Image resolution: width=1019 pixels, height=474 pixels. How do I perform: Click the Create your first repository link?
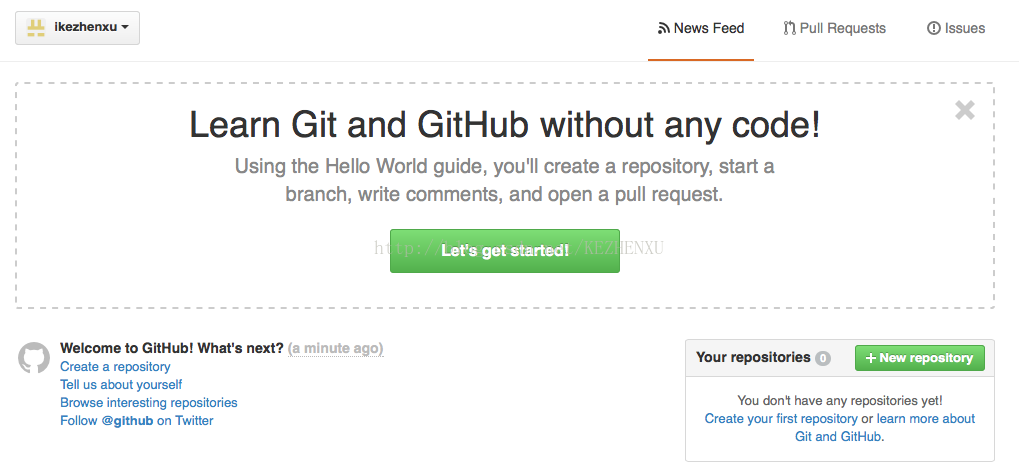tap(780, 419)
